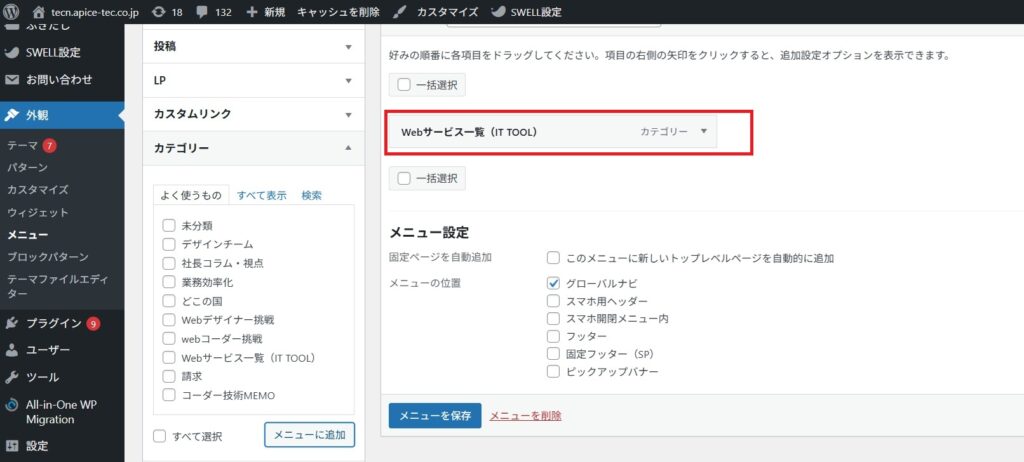Screen dimensions: 1024x462
Task: Collapse the カテゴリー accordion section
Action: [x=253, y=148]
